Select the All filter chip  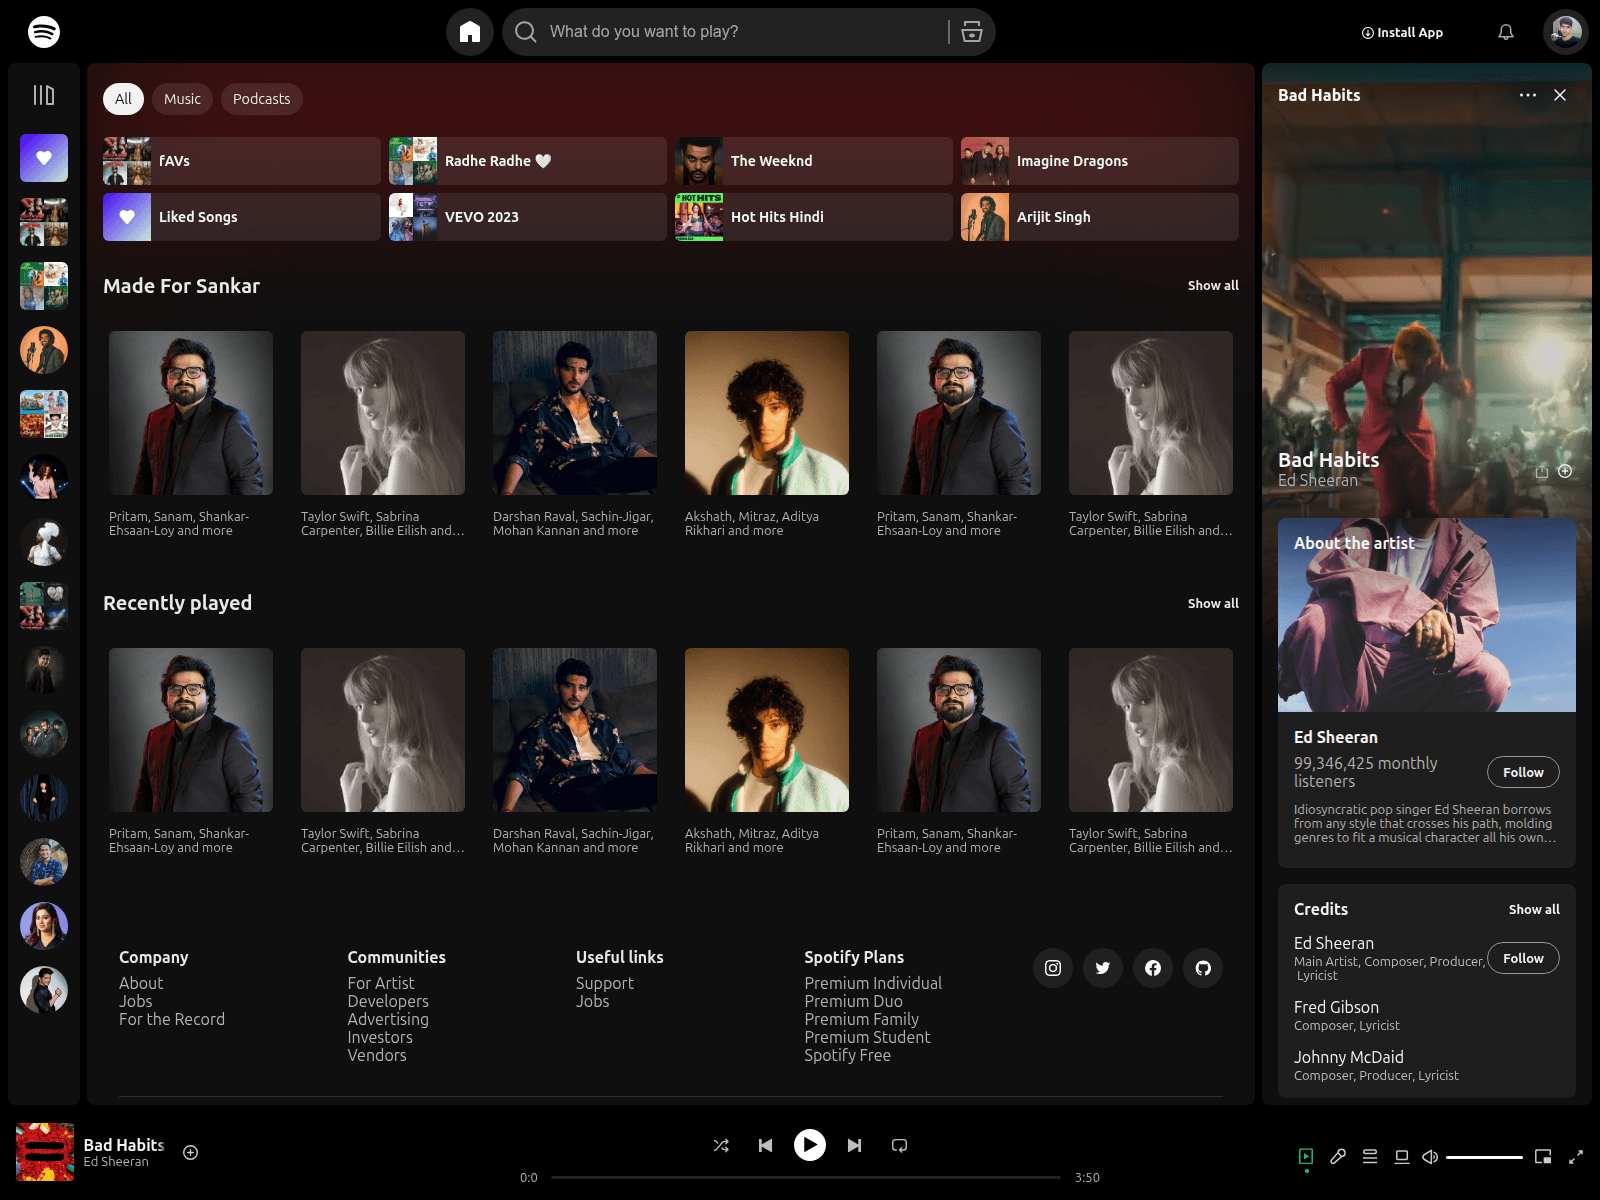click(123, 99)
